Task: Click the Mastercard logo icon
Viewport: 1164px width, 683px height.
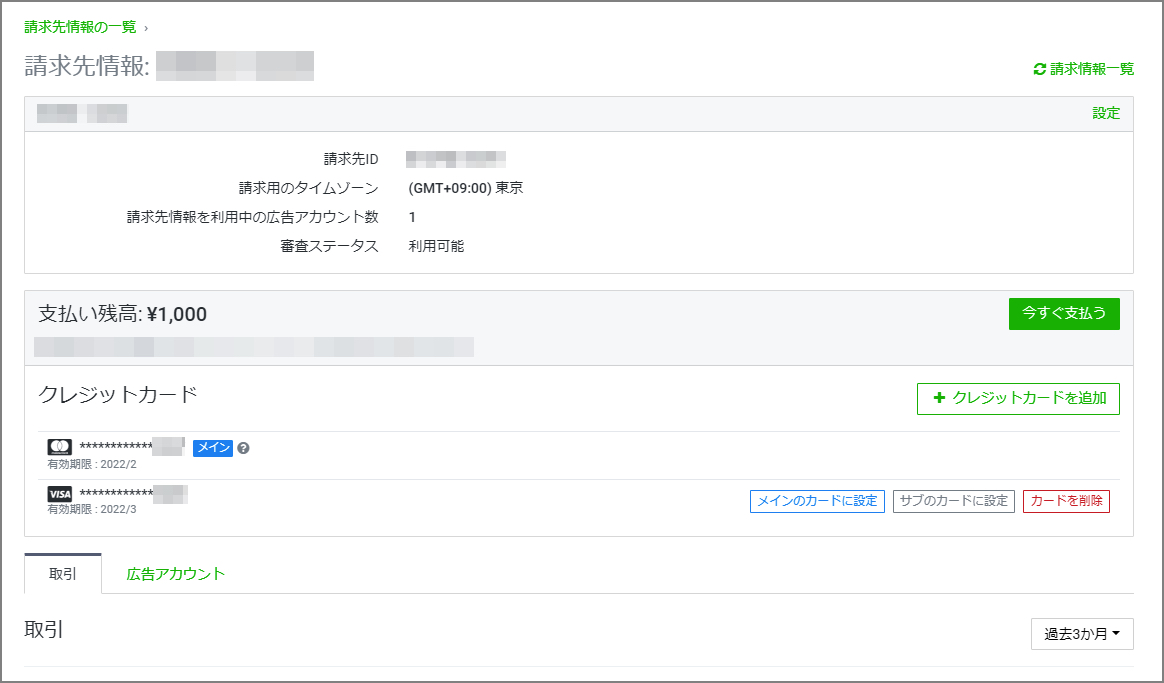Action: 60,447
